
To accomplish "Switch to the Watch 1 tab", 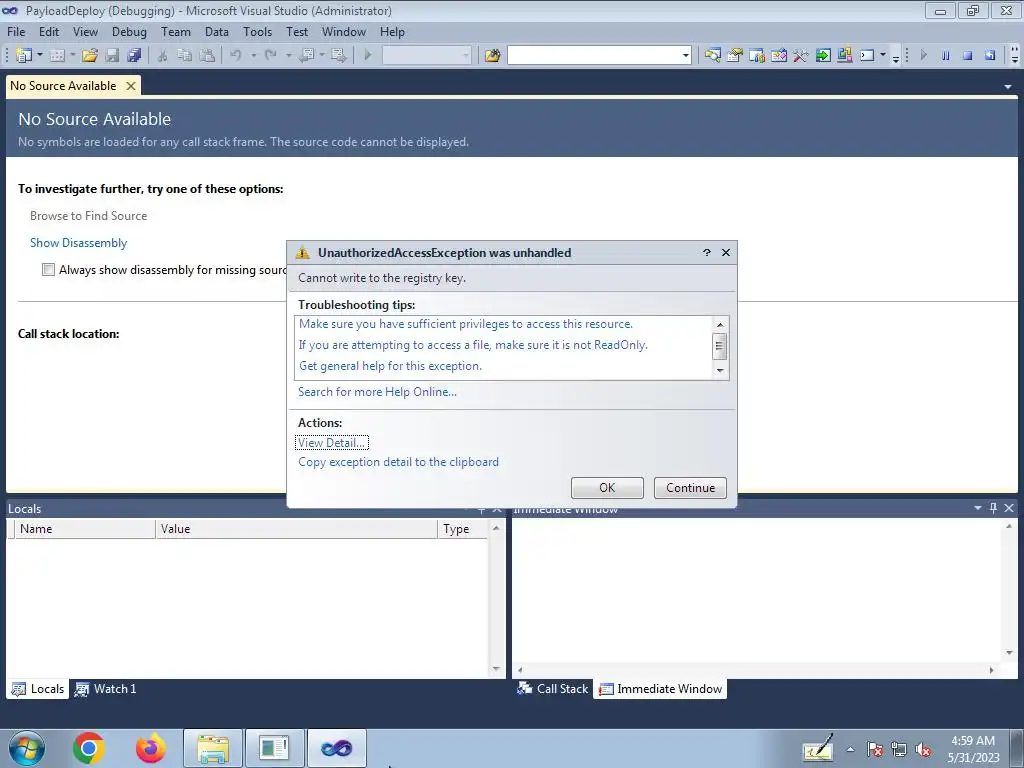I will (106, 688).
